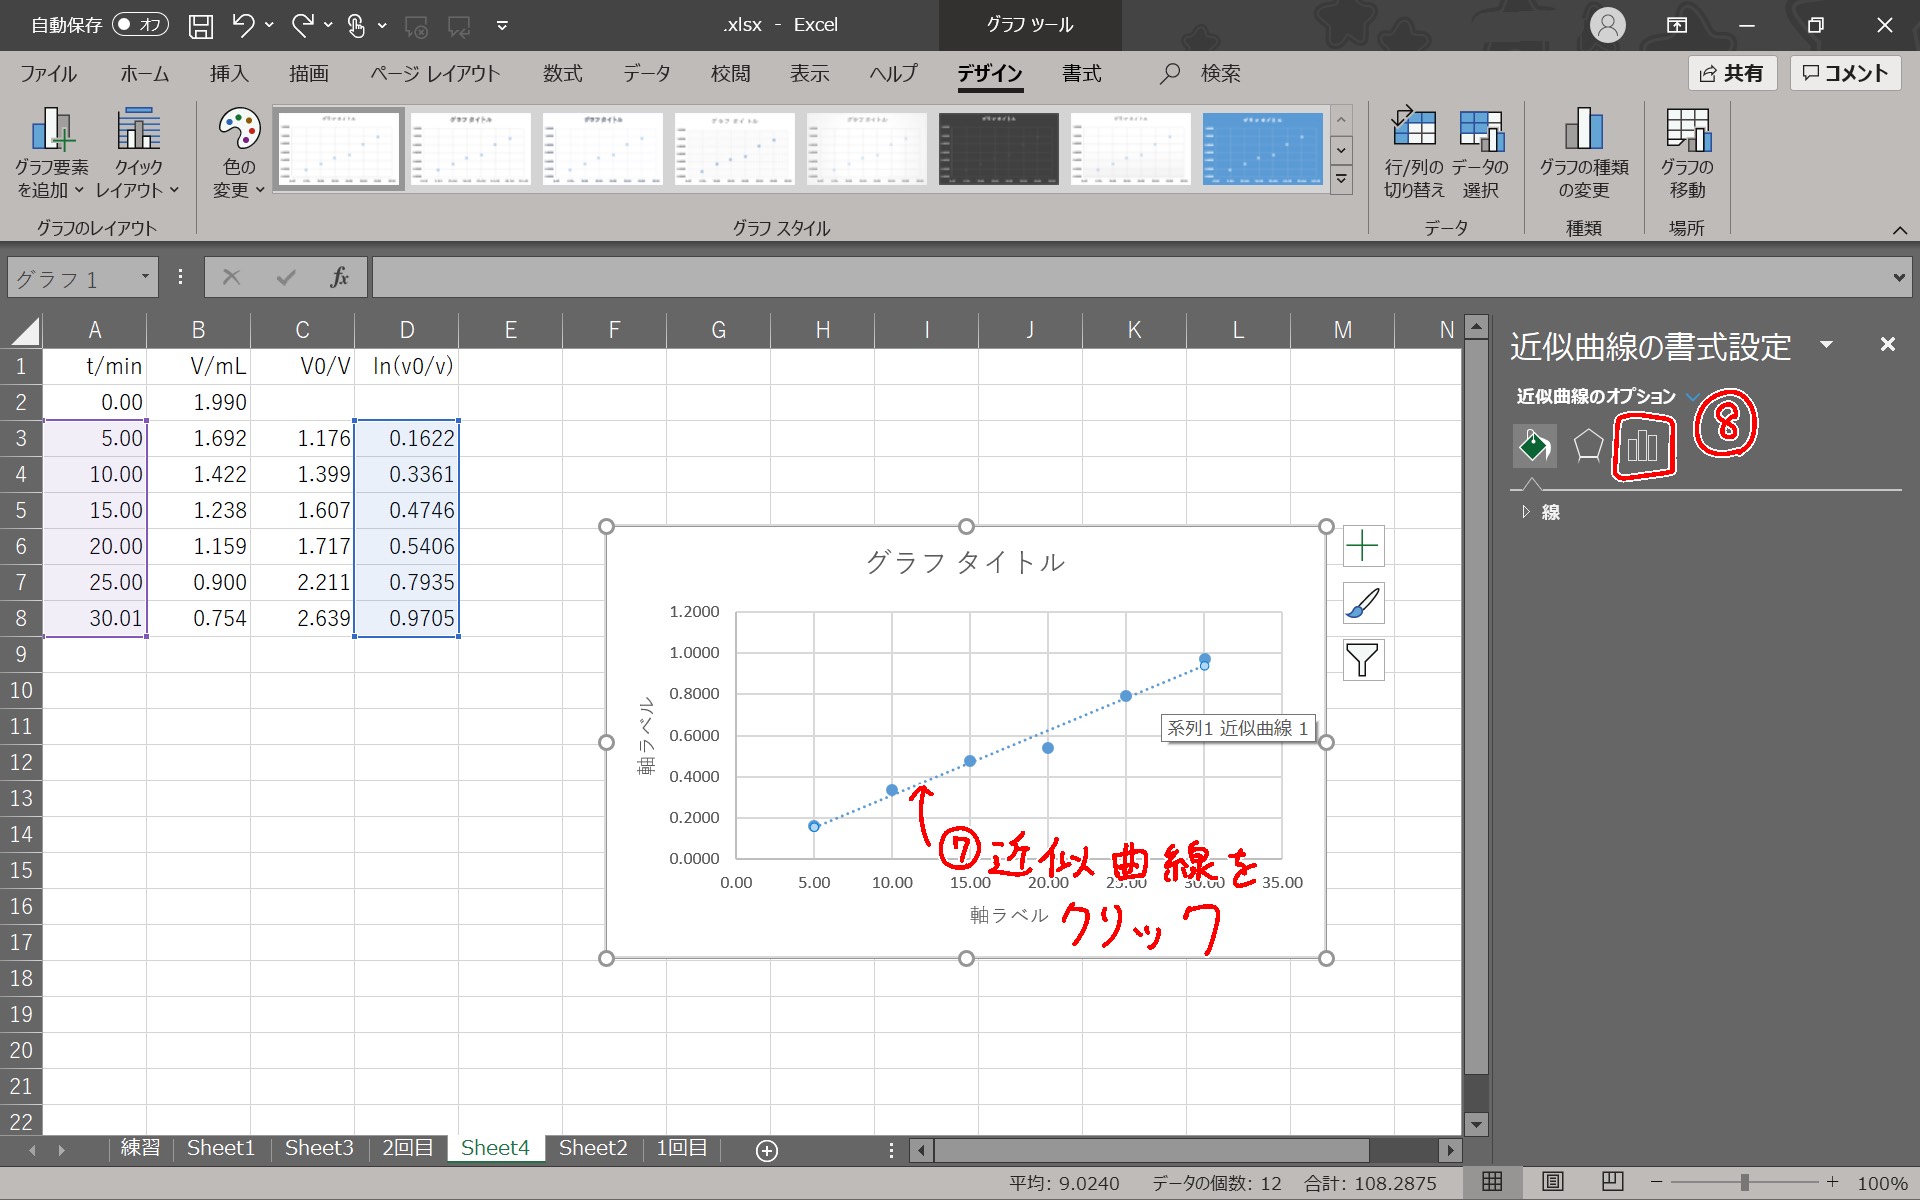Screen dimensions: 1920x1200
Task: Open the 挿入 ribbon tab
Action: click(x=228, y=74)
